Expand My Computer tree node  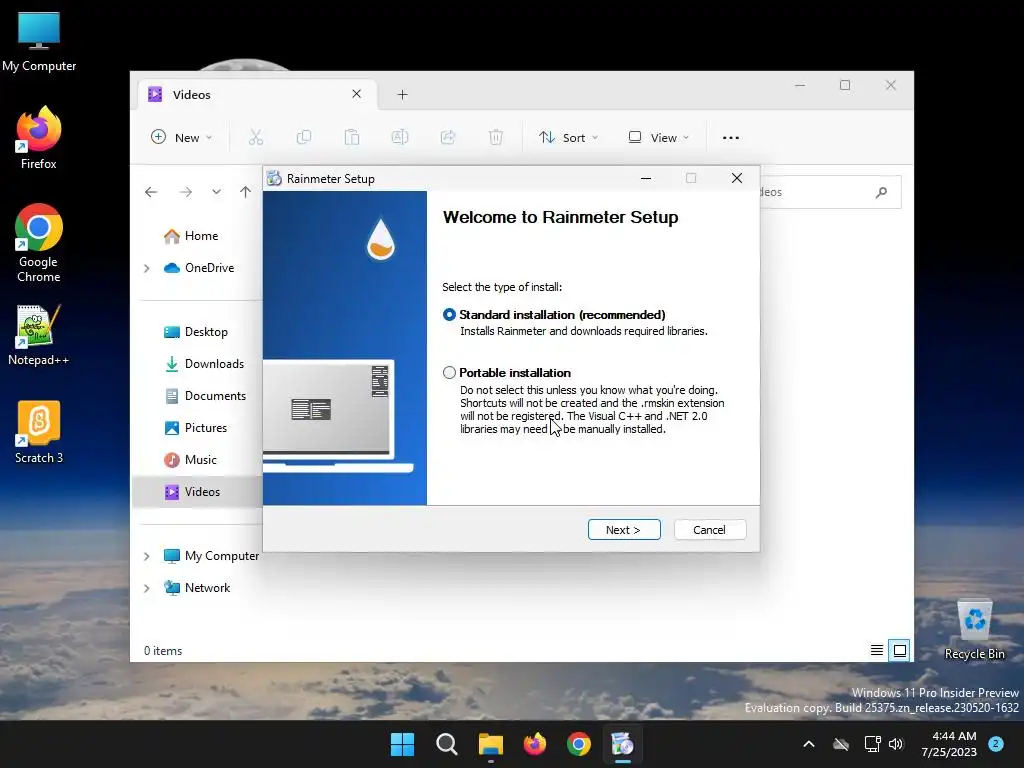tap(147, 556)
